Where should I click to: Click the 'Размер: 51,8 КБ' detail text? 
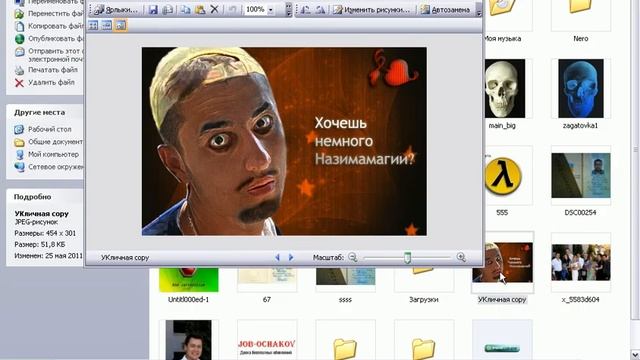[x=40, y=244]
